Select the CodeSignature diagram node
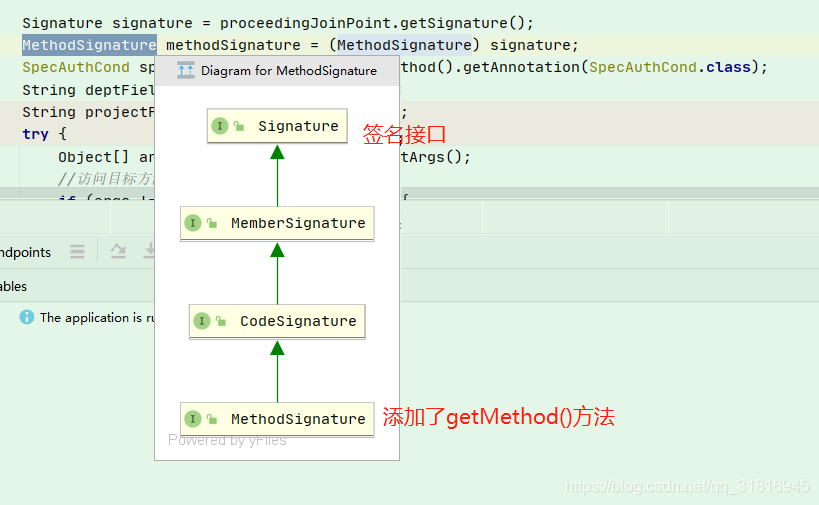The width and height of the screenshot is (819, 505). click(277, 321)
